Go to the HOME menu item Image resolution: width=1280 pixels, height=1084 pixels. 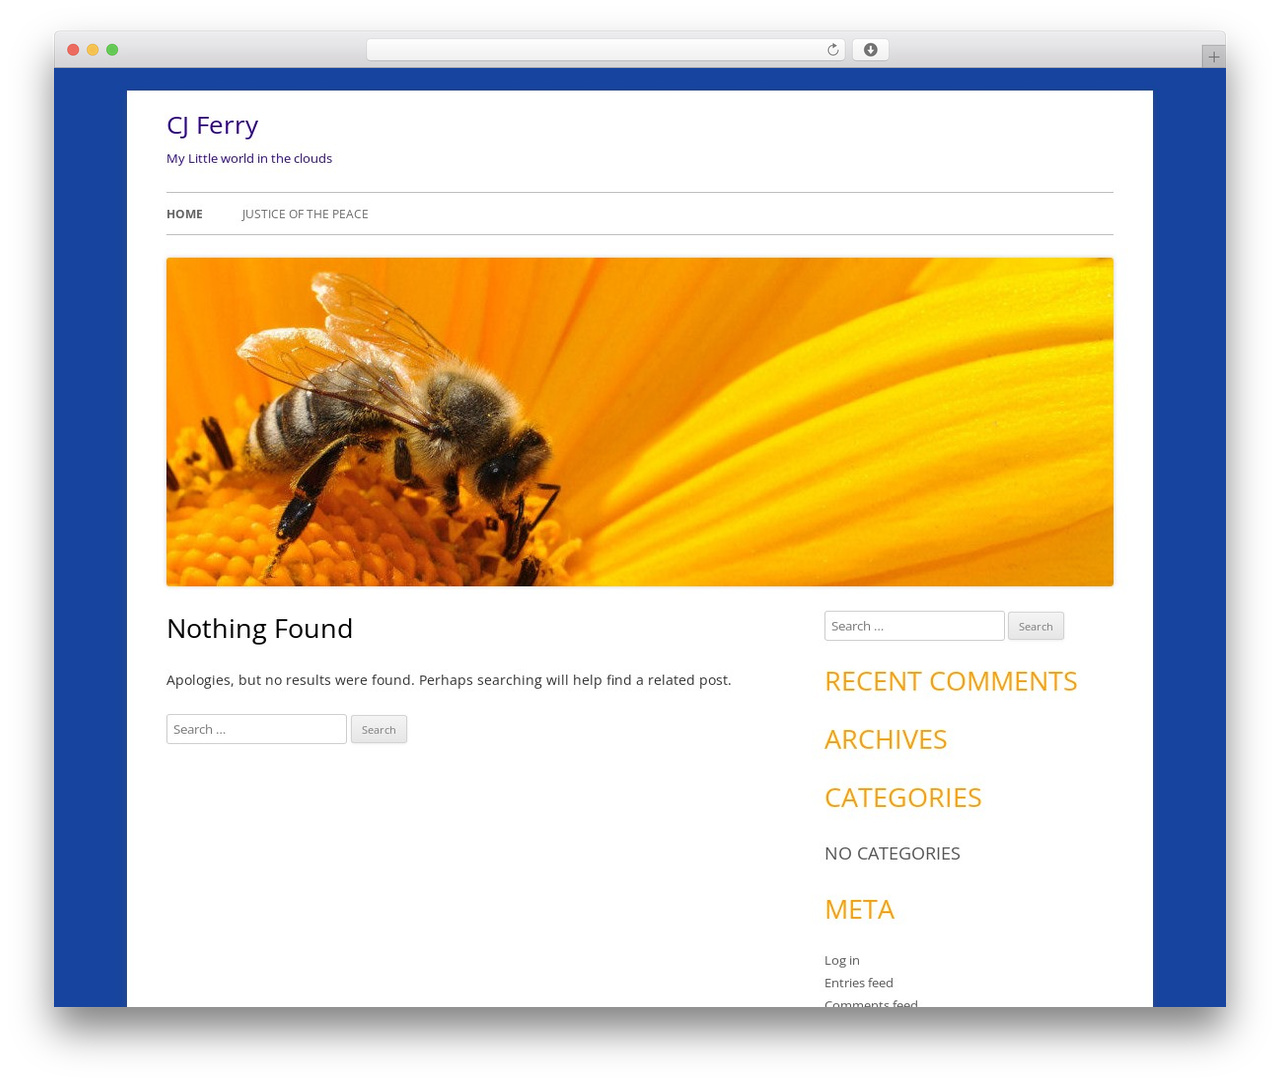(x=184, y=214)
